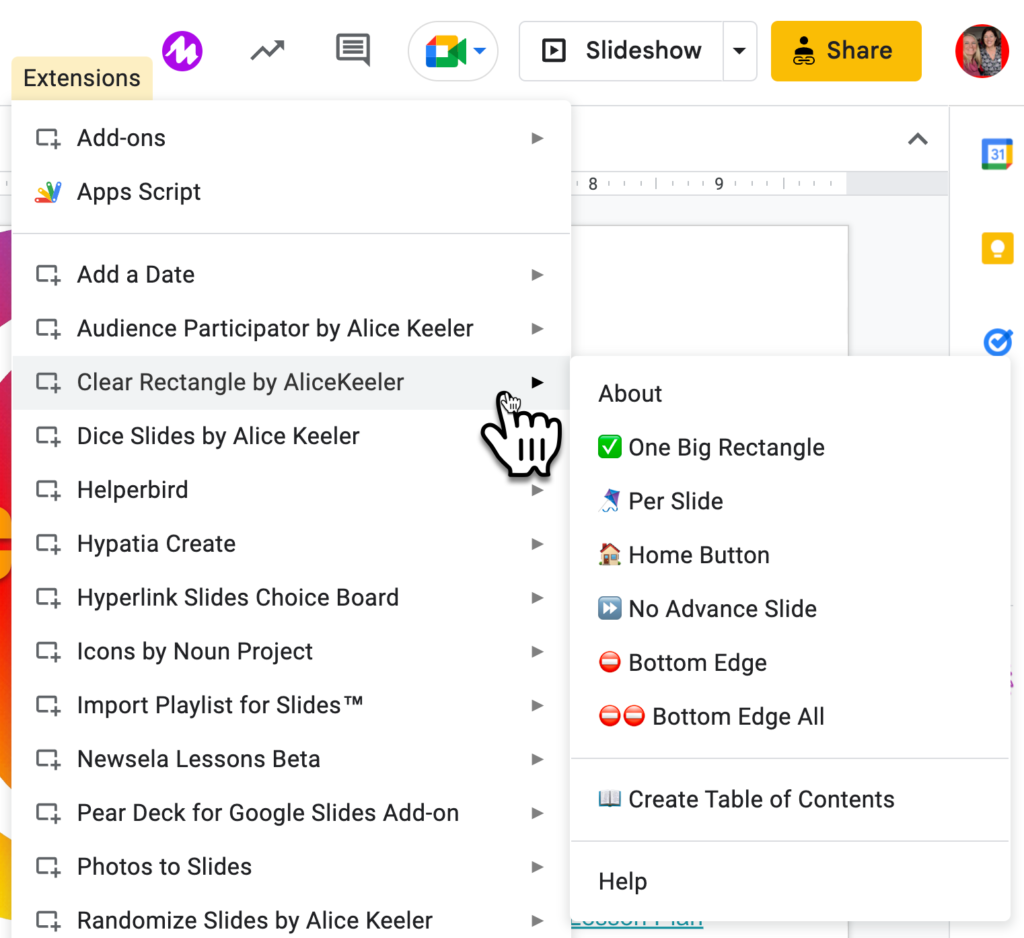The image size is (1024, 938).
Task: Click the red no-entry icon of Bottom Edge
Action: pyautogui.click(x=609, y=662)
